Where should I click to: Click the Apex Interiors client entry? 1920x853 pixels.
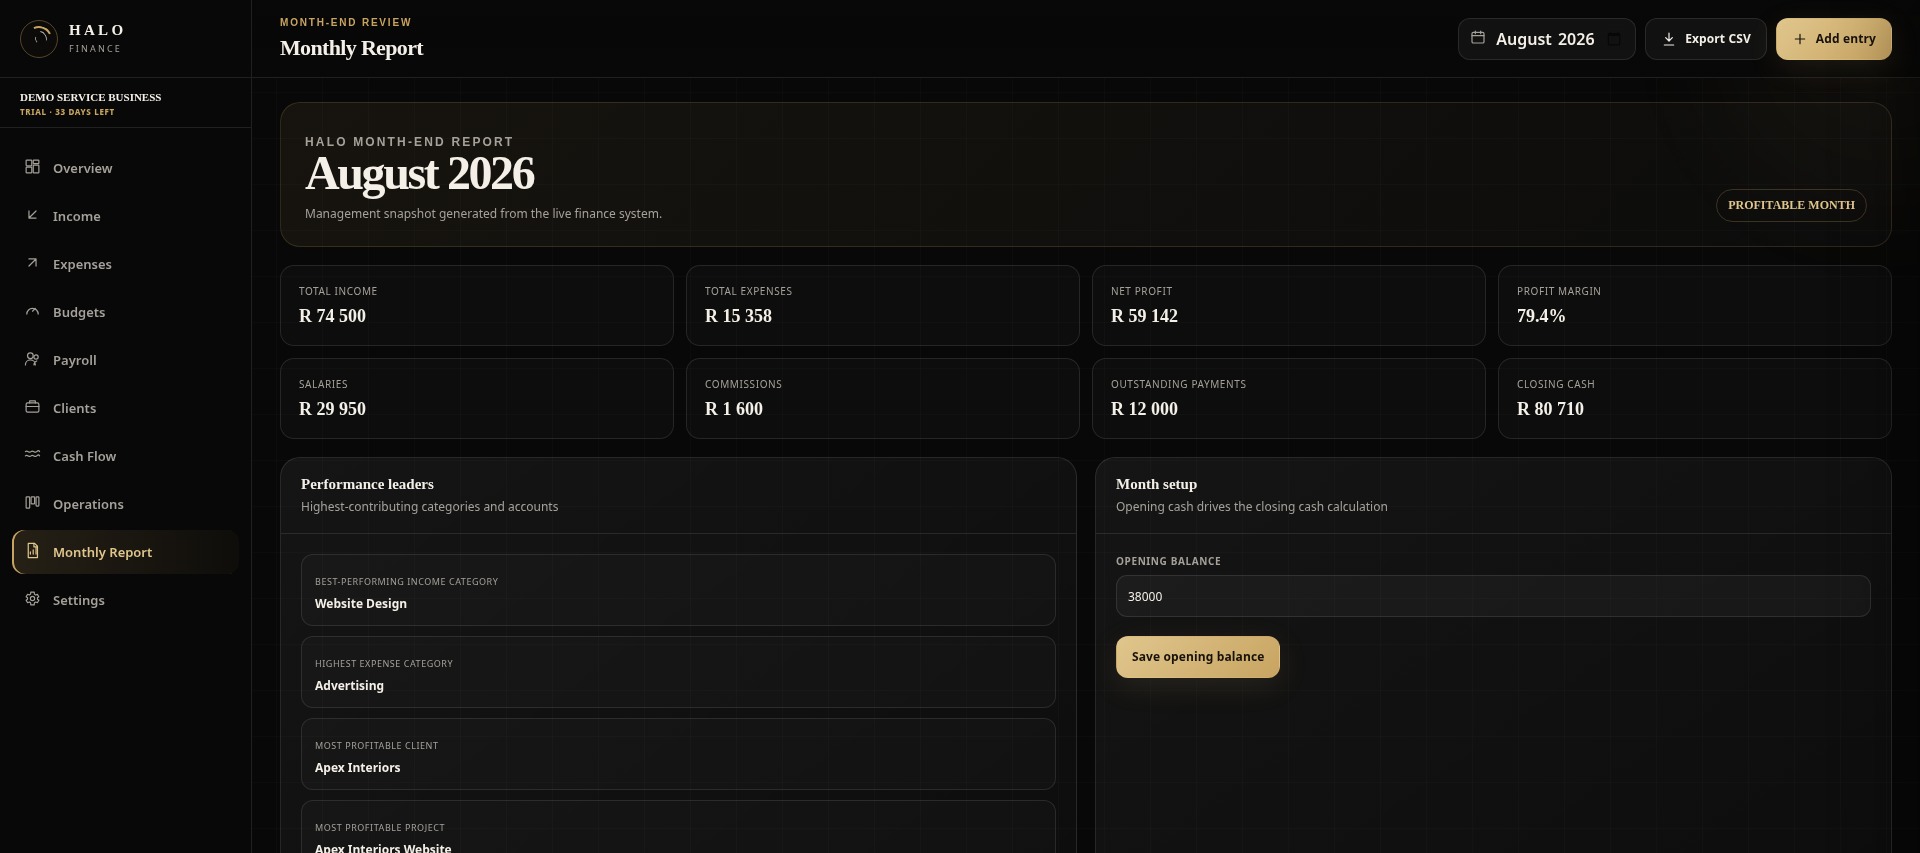coord(678,754)
